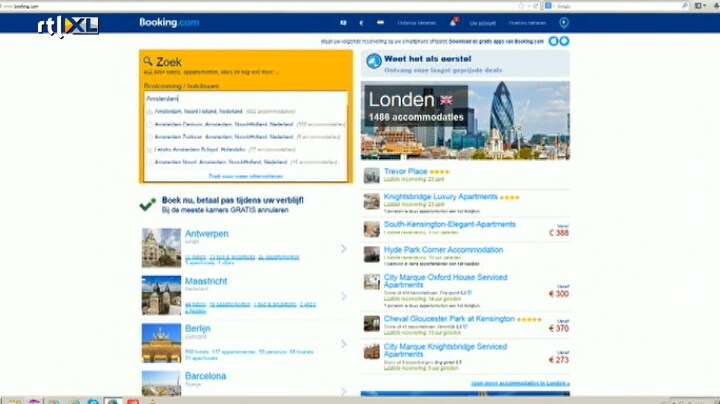The image size is (720, 404).
Task: Click 'Zoek naar meer alternatieven' link
Action: 246,175
